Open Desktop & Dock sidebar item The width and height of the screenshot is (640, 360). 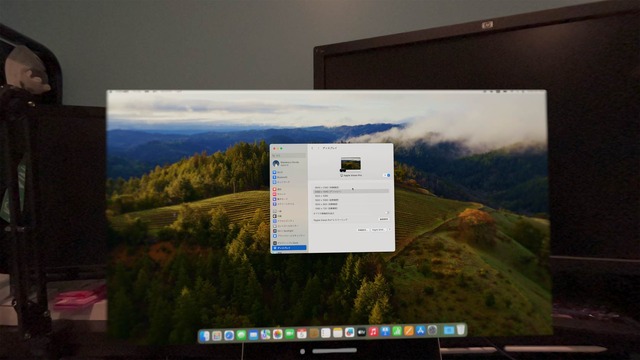point(289,243)
